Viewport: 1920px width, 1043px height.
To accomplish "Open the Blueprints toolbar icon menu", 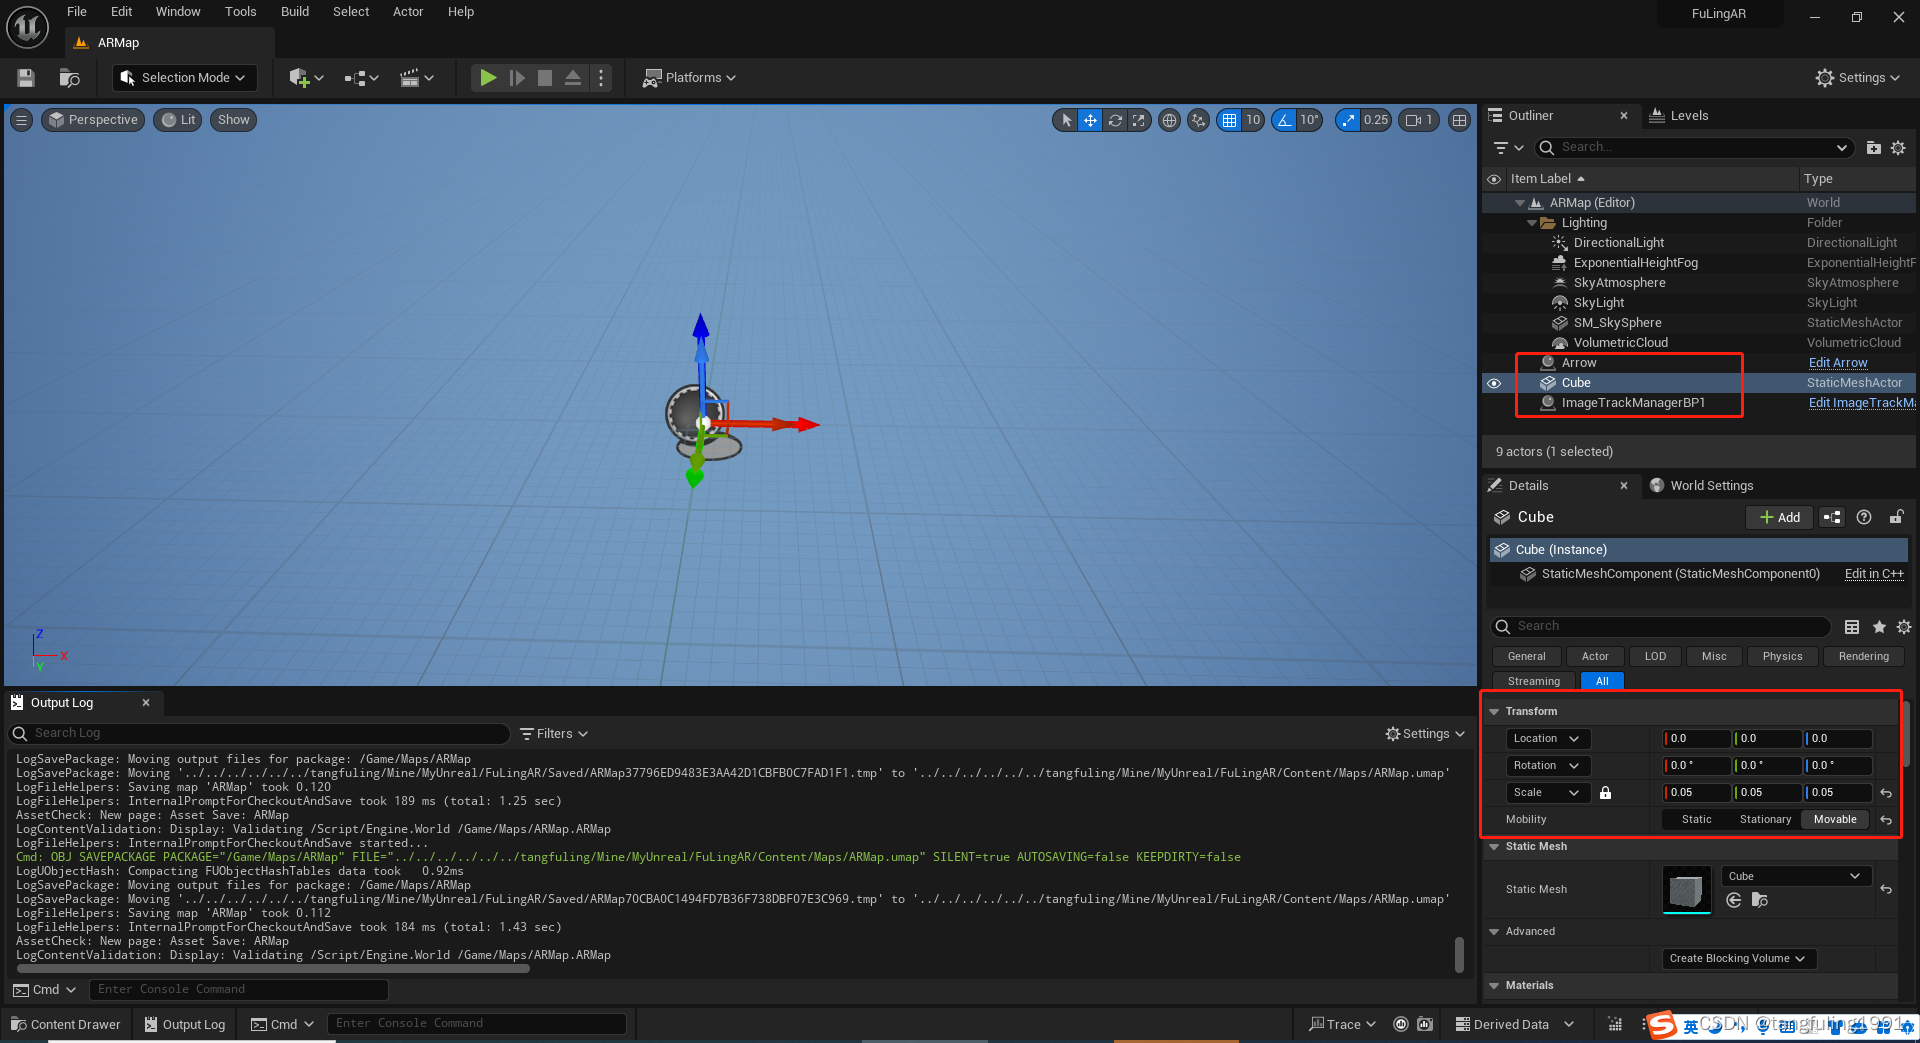I will [361, 78].
